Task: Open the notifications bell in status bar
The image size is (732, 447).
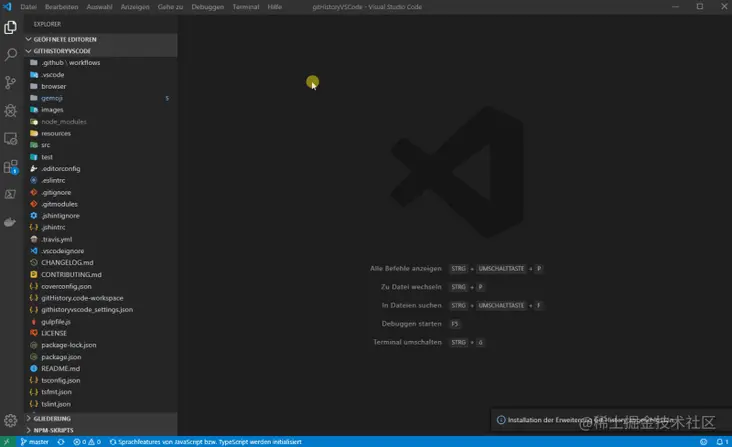Action: tap(722, 442)
